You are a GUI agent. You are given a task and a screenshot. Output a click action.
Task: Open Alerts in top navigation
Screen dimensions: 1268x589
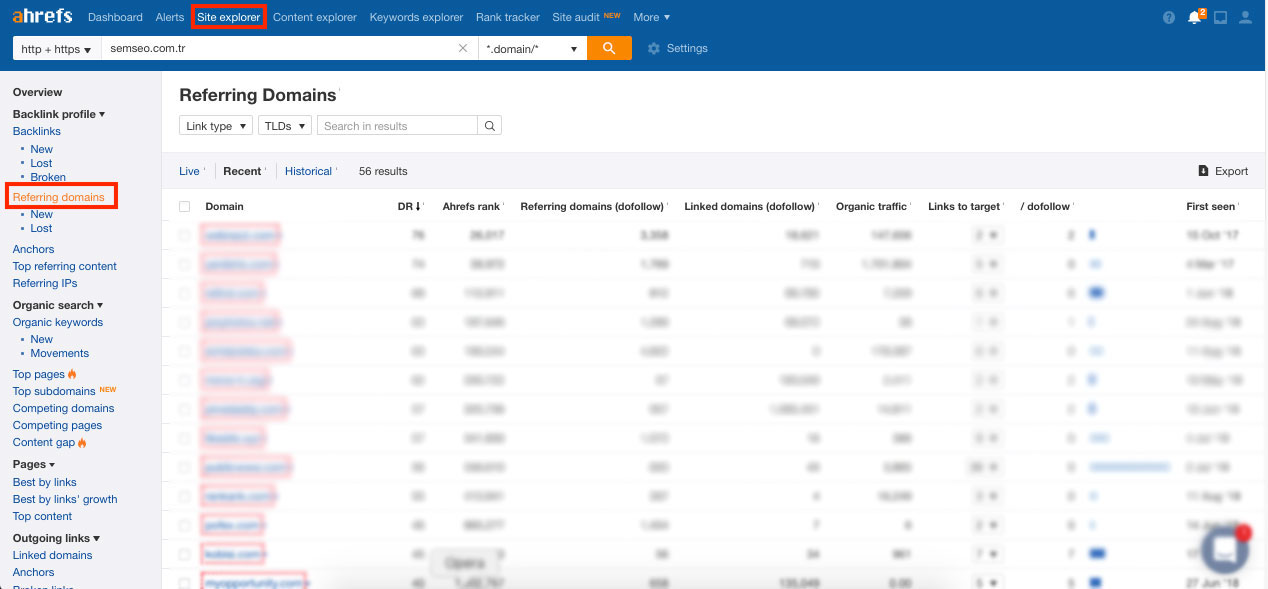pyautogui.click(x=169, y=17)
